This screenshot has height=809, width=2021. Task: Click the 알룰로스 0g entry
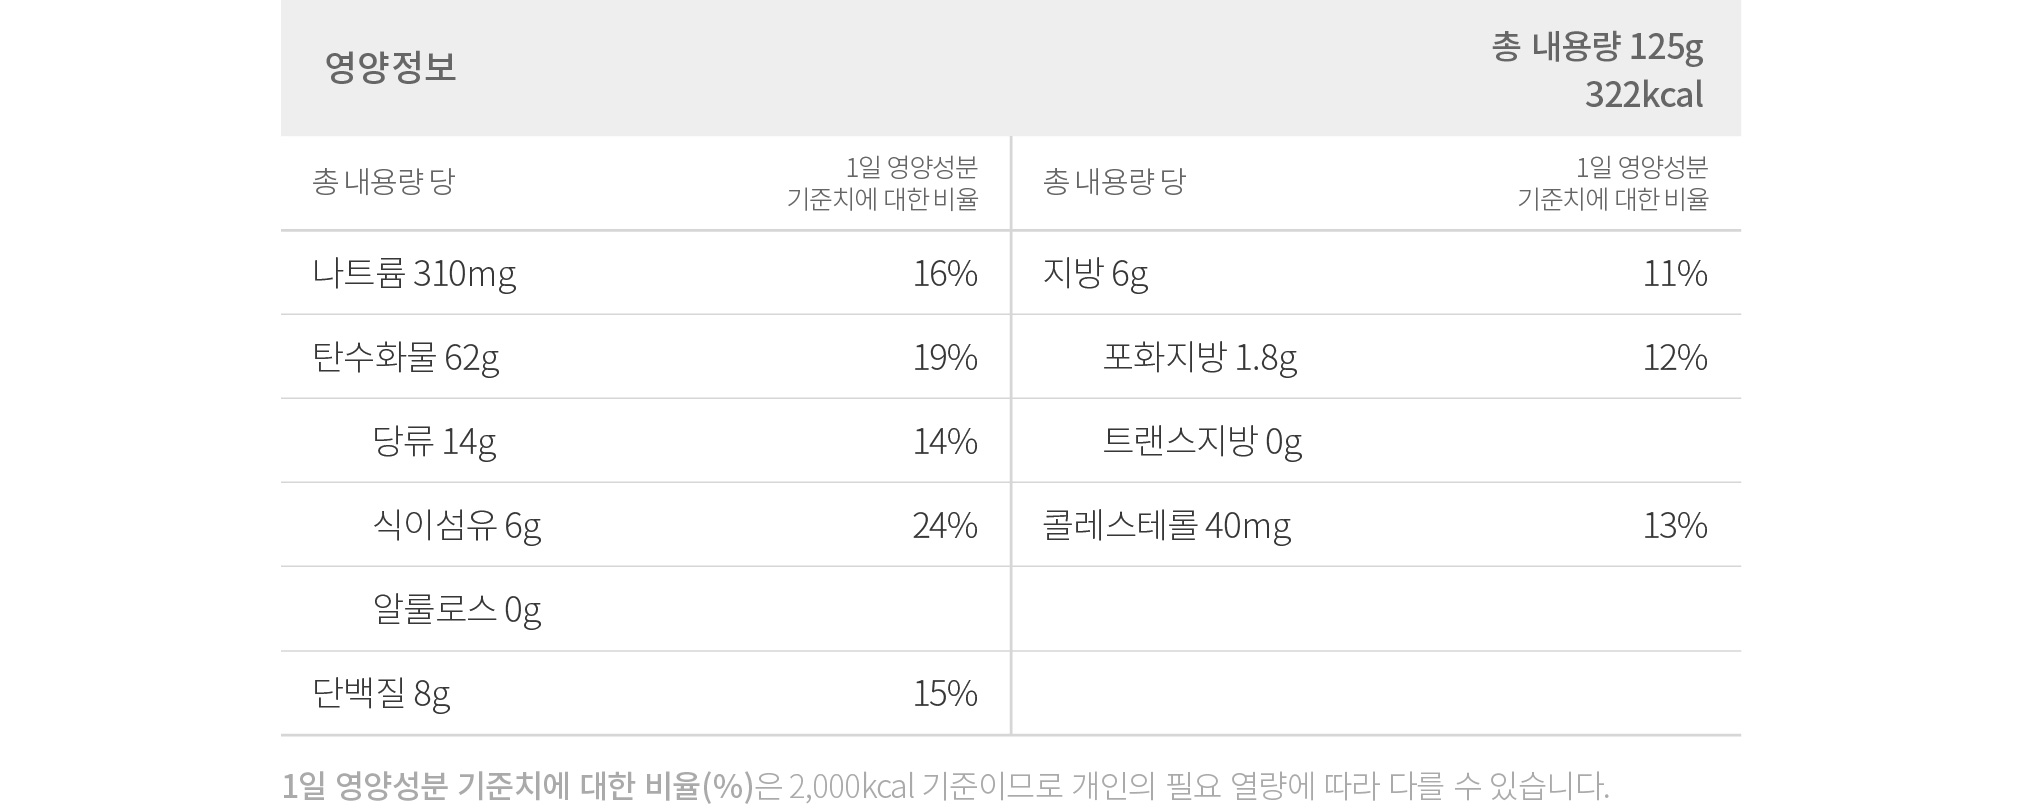(457, 609)
